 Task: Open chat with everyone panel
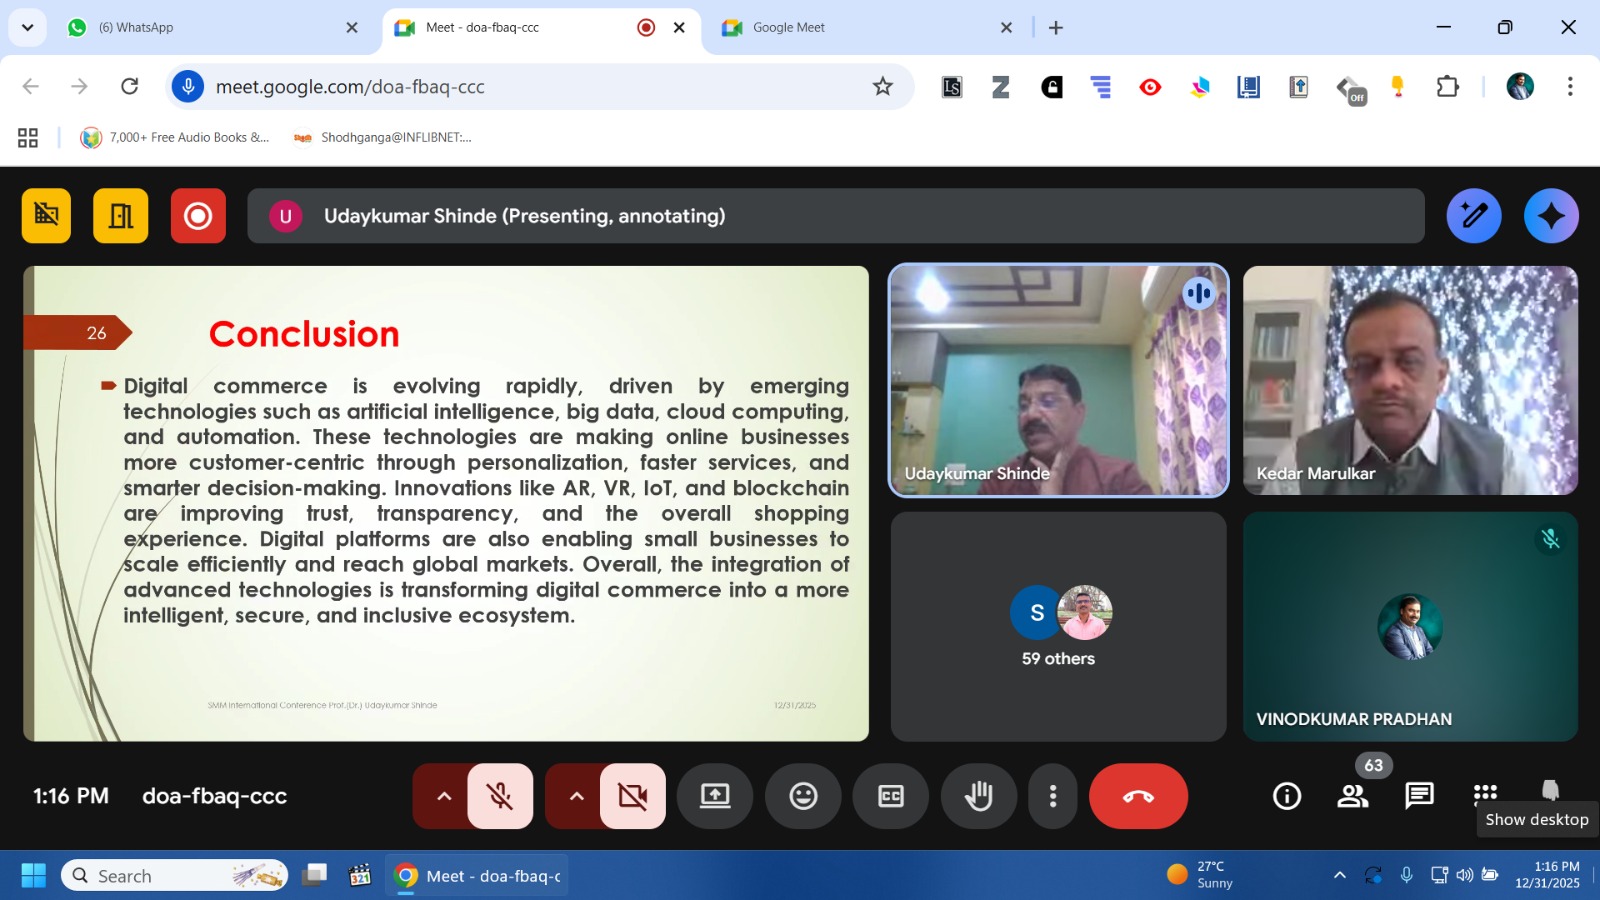tap(1419, 796)
